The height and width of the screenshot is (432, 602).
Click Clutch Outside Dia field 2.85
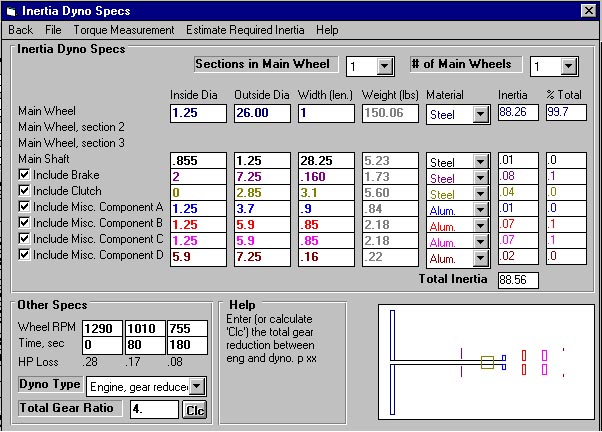262,193
